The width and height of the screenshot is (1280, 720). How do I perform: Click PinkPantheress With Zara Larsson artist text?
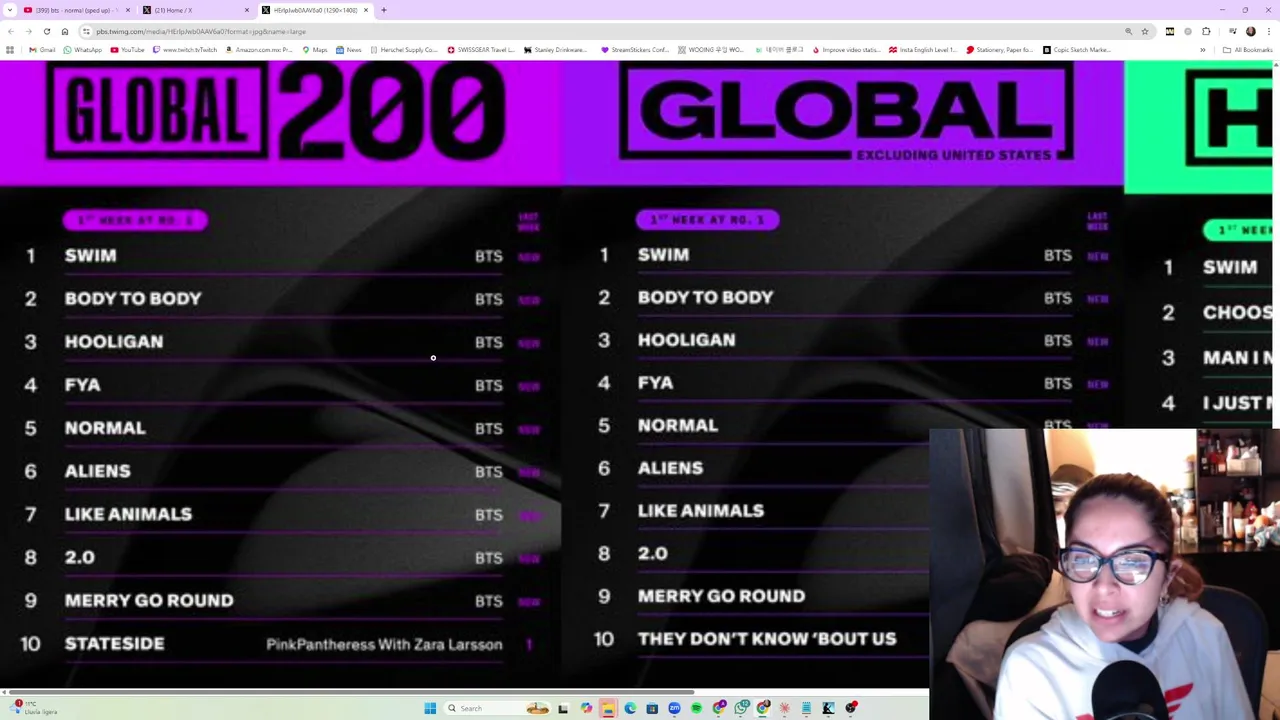pyautogui.click(x=384, y=644)
